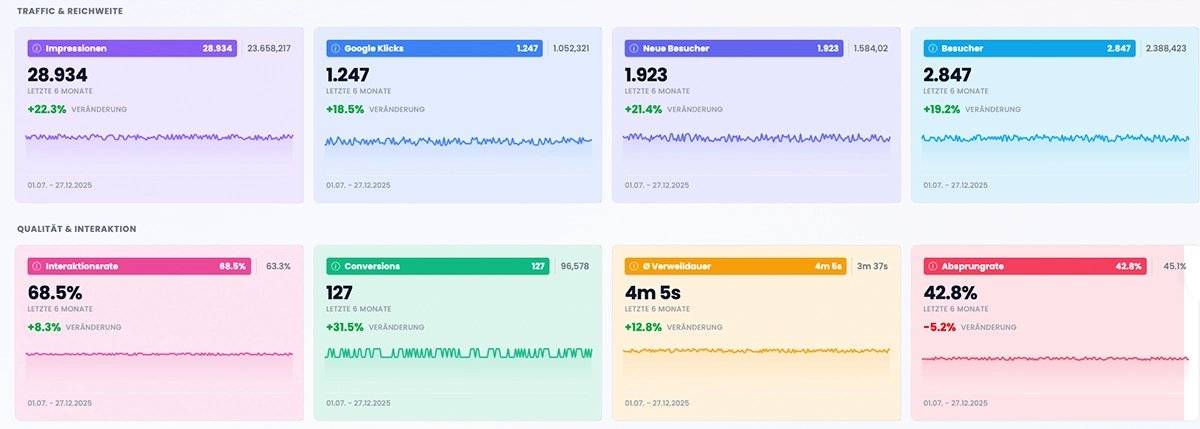This screenshot has height=429, width=1200.
Task: Click the +12.8% change value
Action: click(643, 327)
